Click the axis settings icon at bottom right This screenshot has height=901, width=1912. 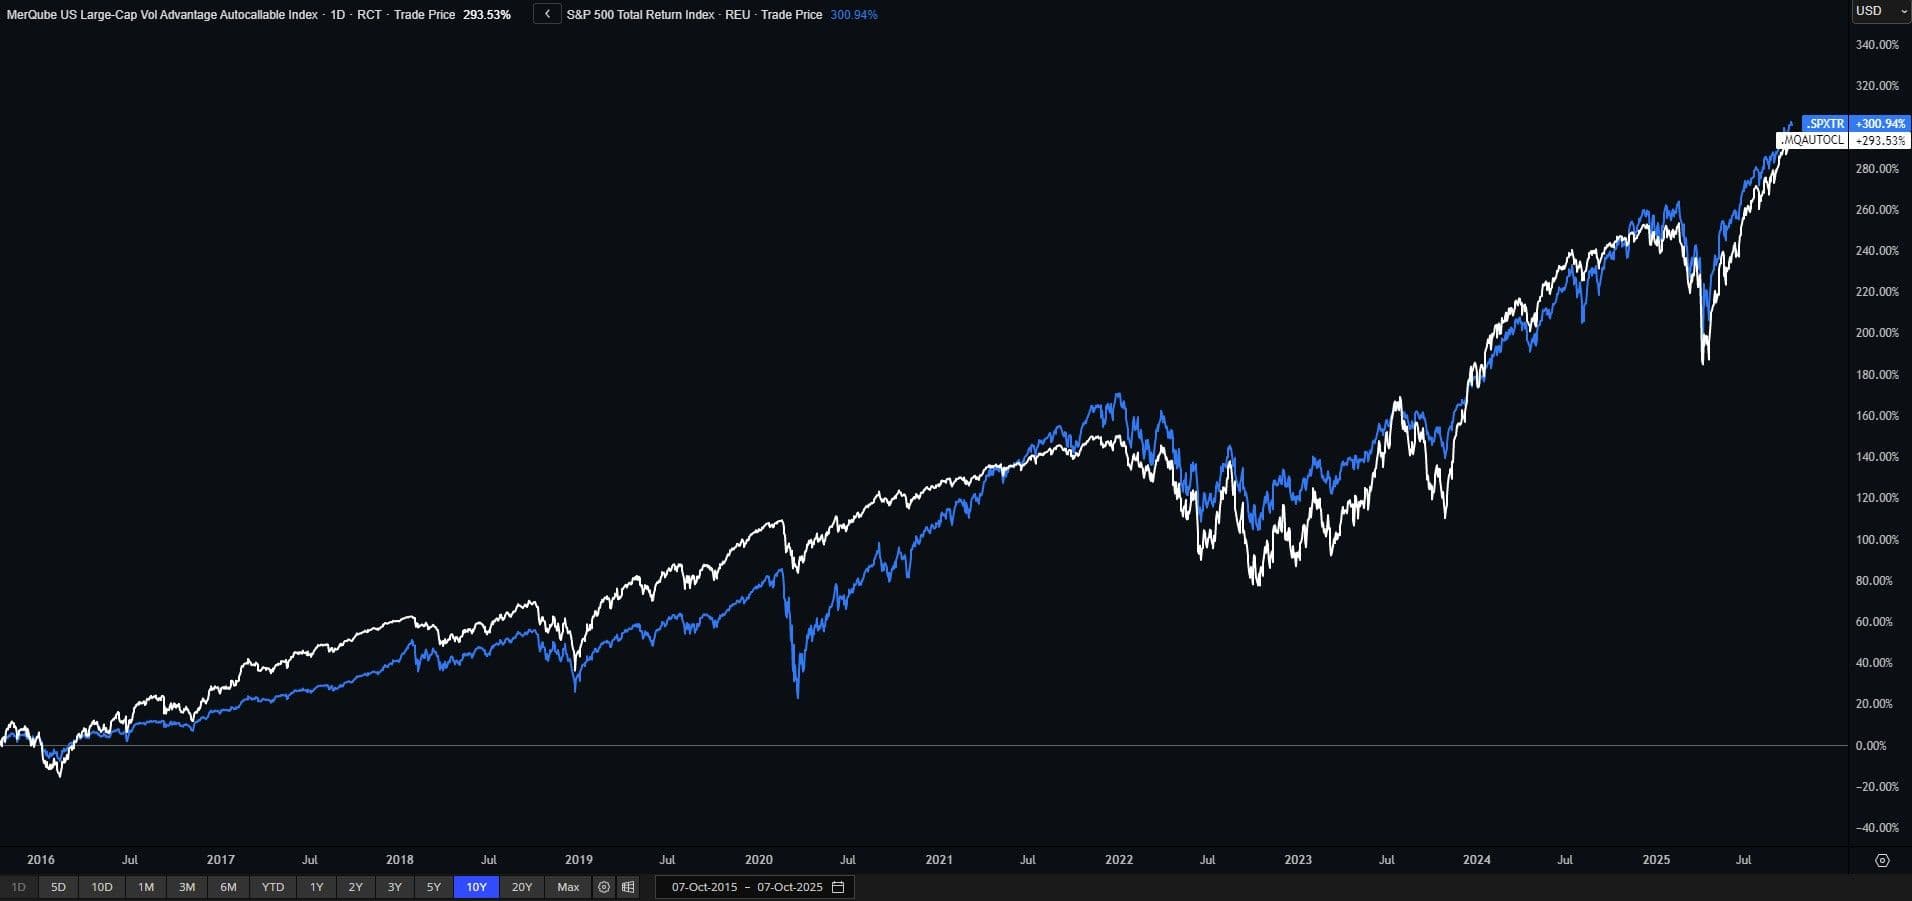click(1882, 860)
